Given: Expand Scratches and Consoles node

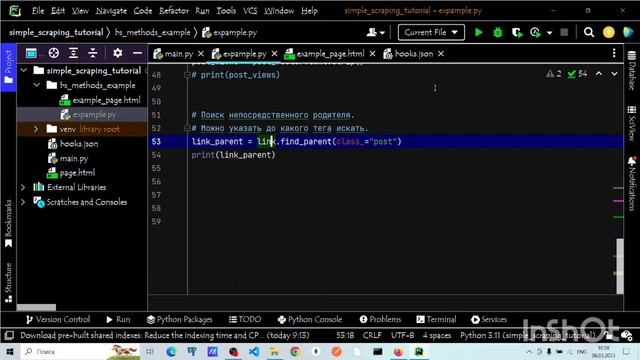Looking at the screenshot, I should coord(23,202).
